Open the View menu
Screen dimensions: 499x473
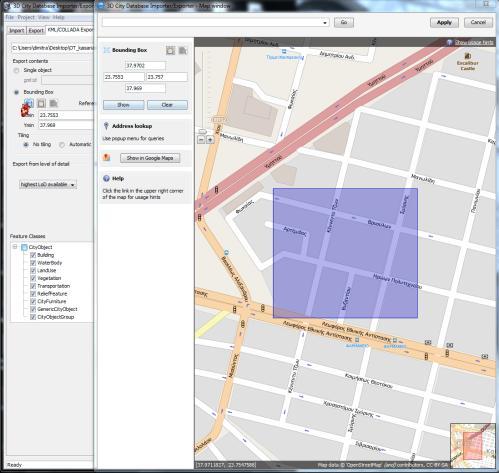point(44,17)
